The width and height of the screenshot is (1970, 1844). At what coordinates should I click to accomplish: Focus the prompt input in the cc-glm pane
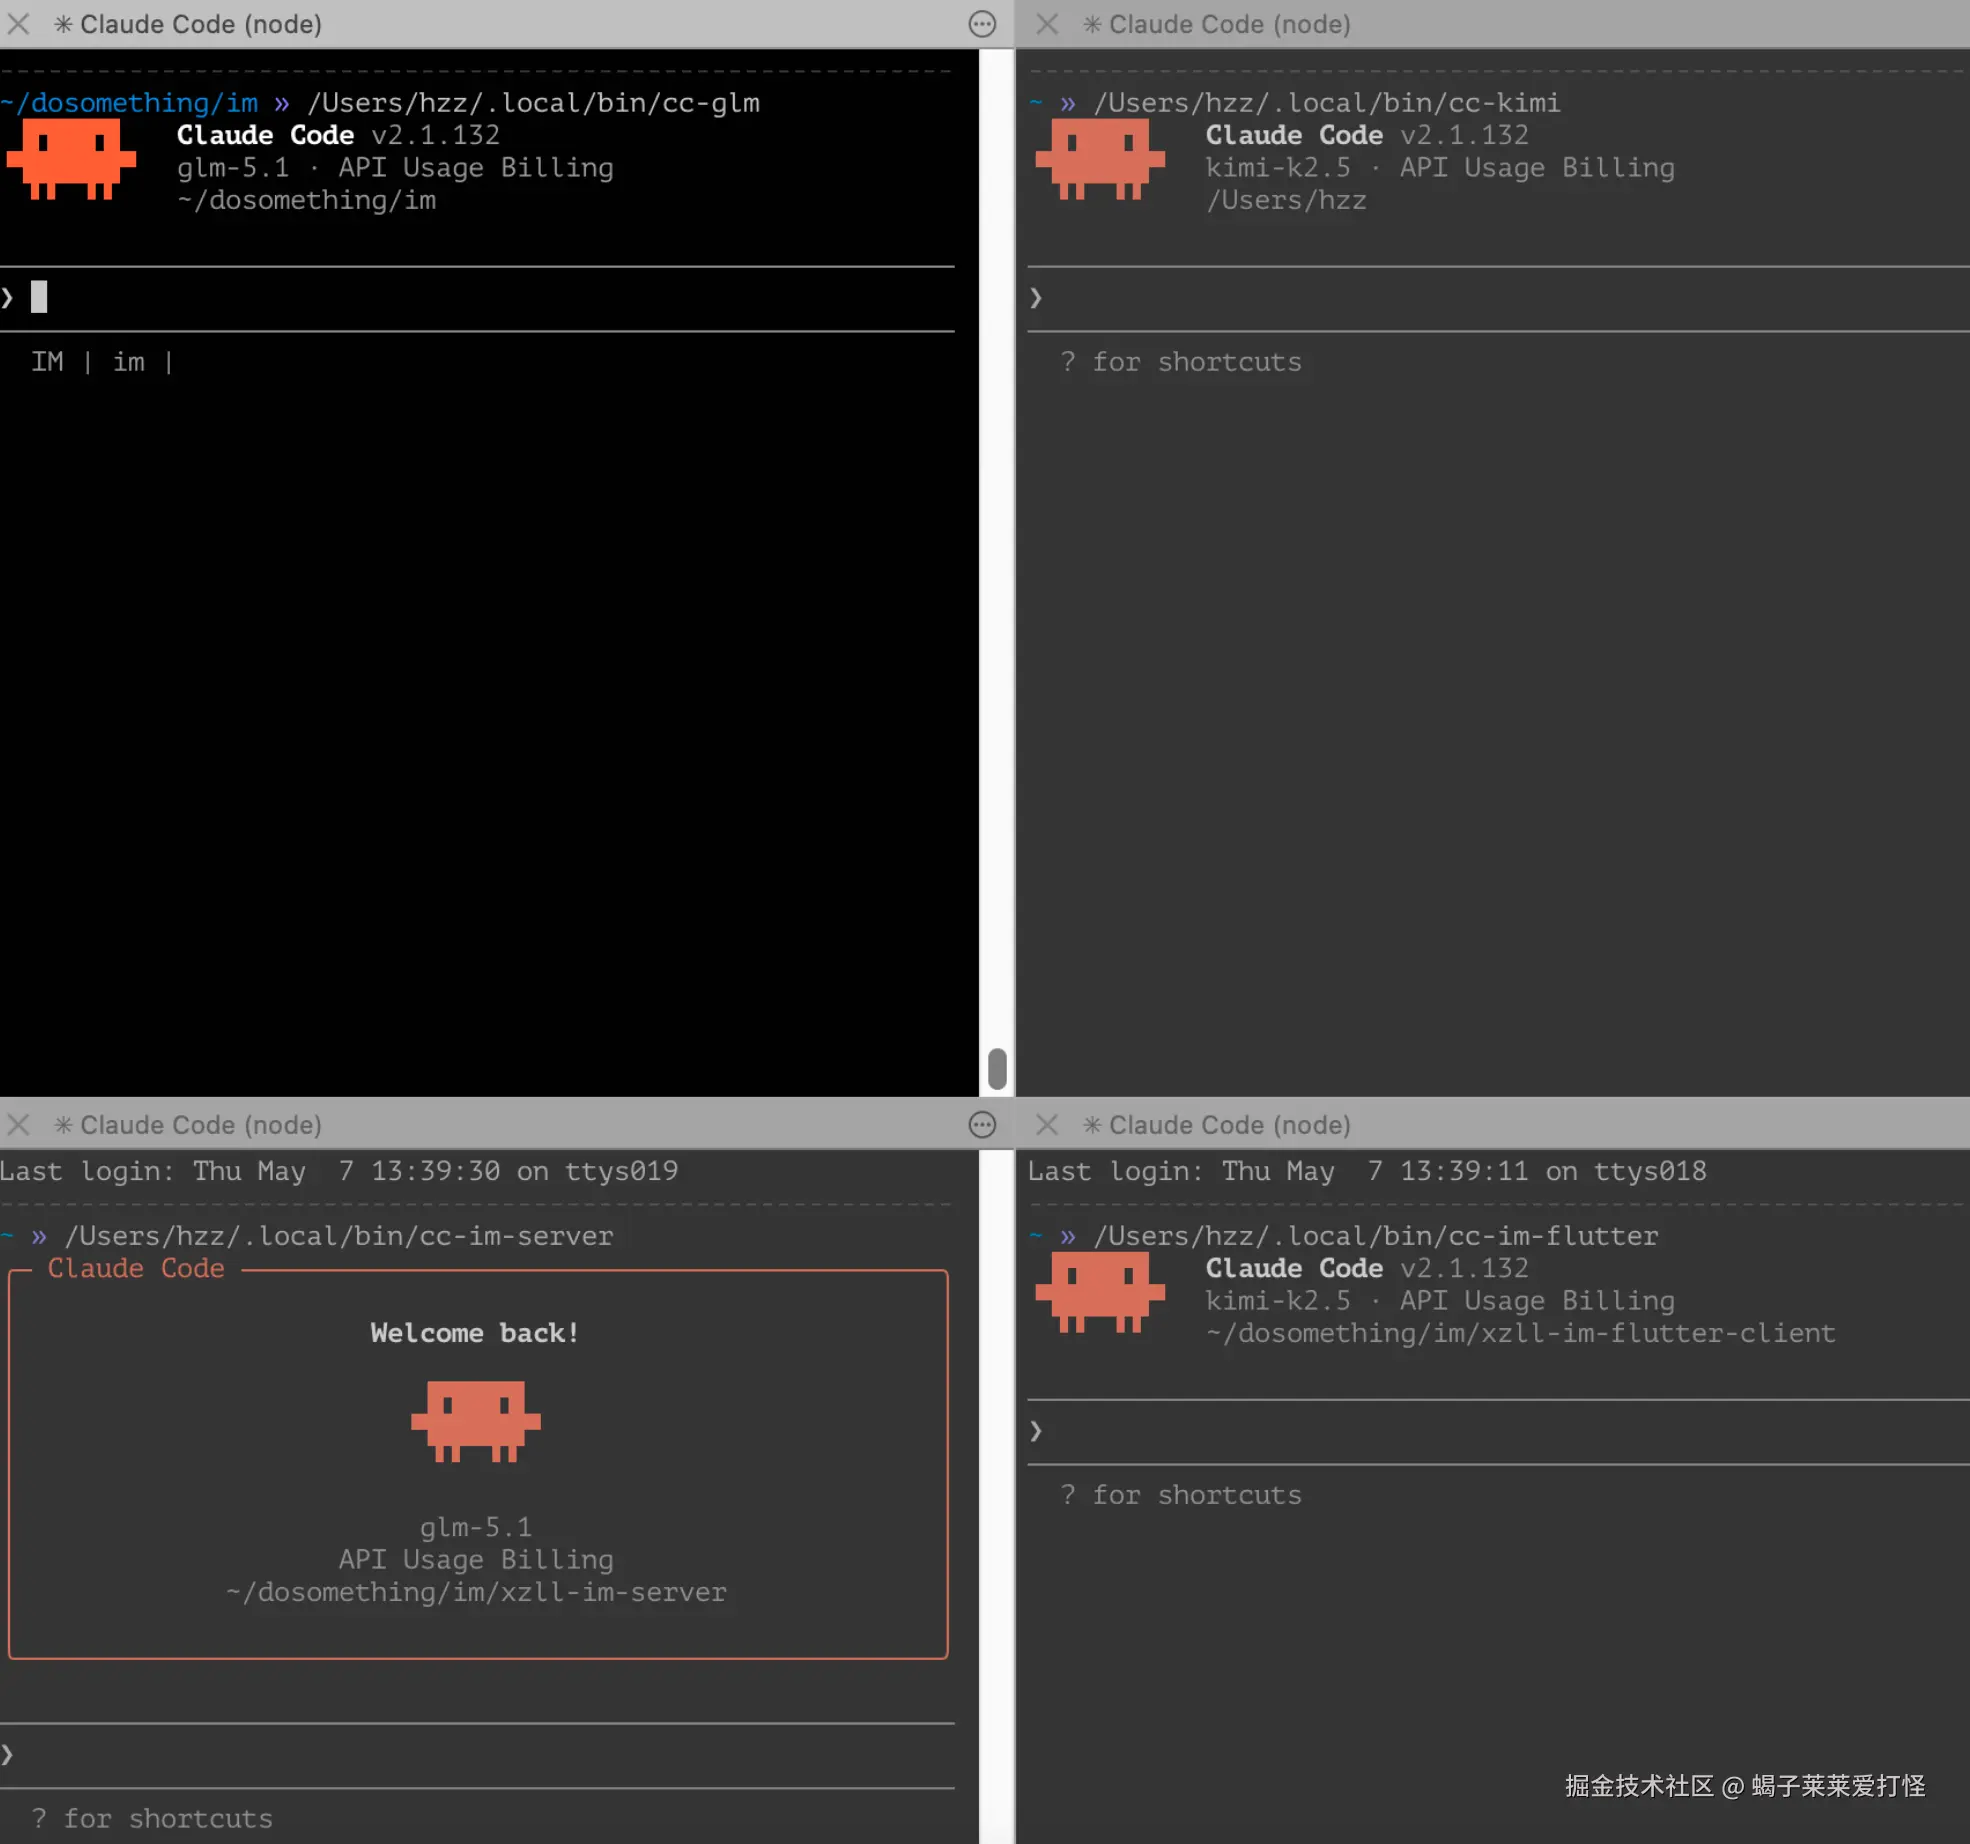[x=477, y=298]
